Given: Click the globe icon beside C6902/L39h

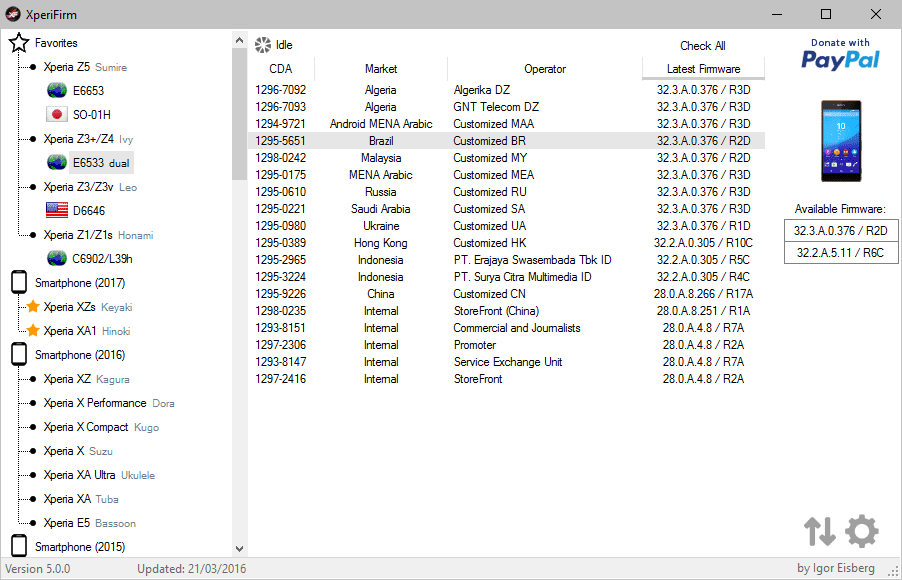Looking at the screenshot, I should 57,258.
